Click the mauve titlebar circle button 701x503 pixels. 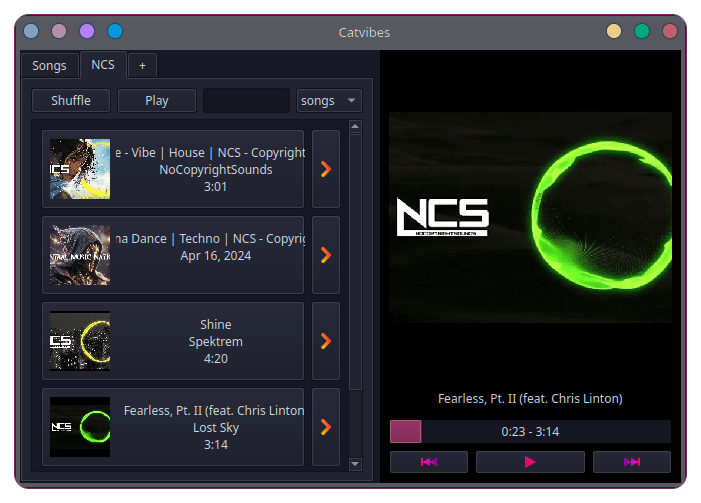(59, 31)
